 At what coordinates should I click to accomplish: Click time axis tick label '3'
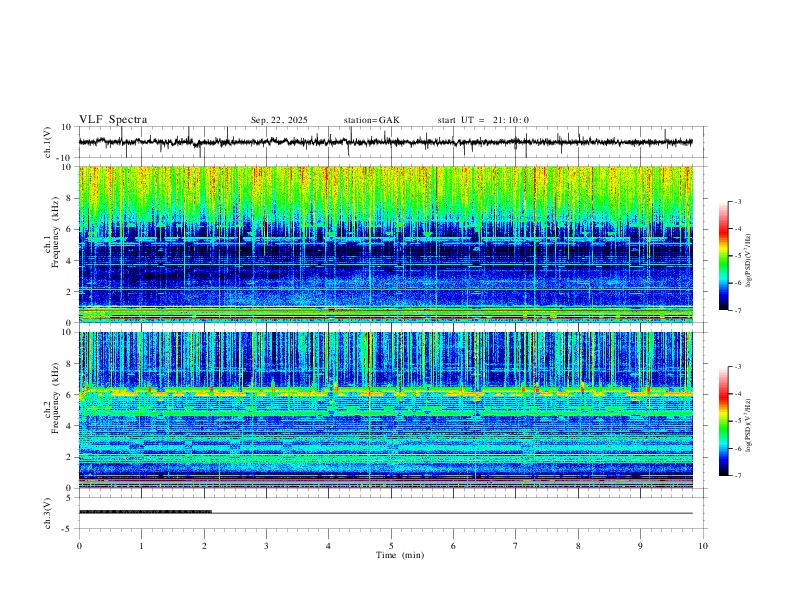(x=266, y=546)
